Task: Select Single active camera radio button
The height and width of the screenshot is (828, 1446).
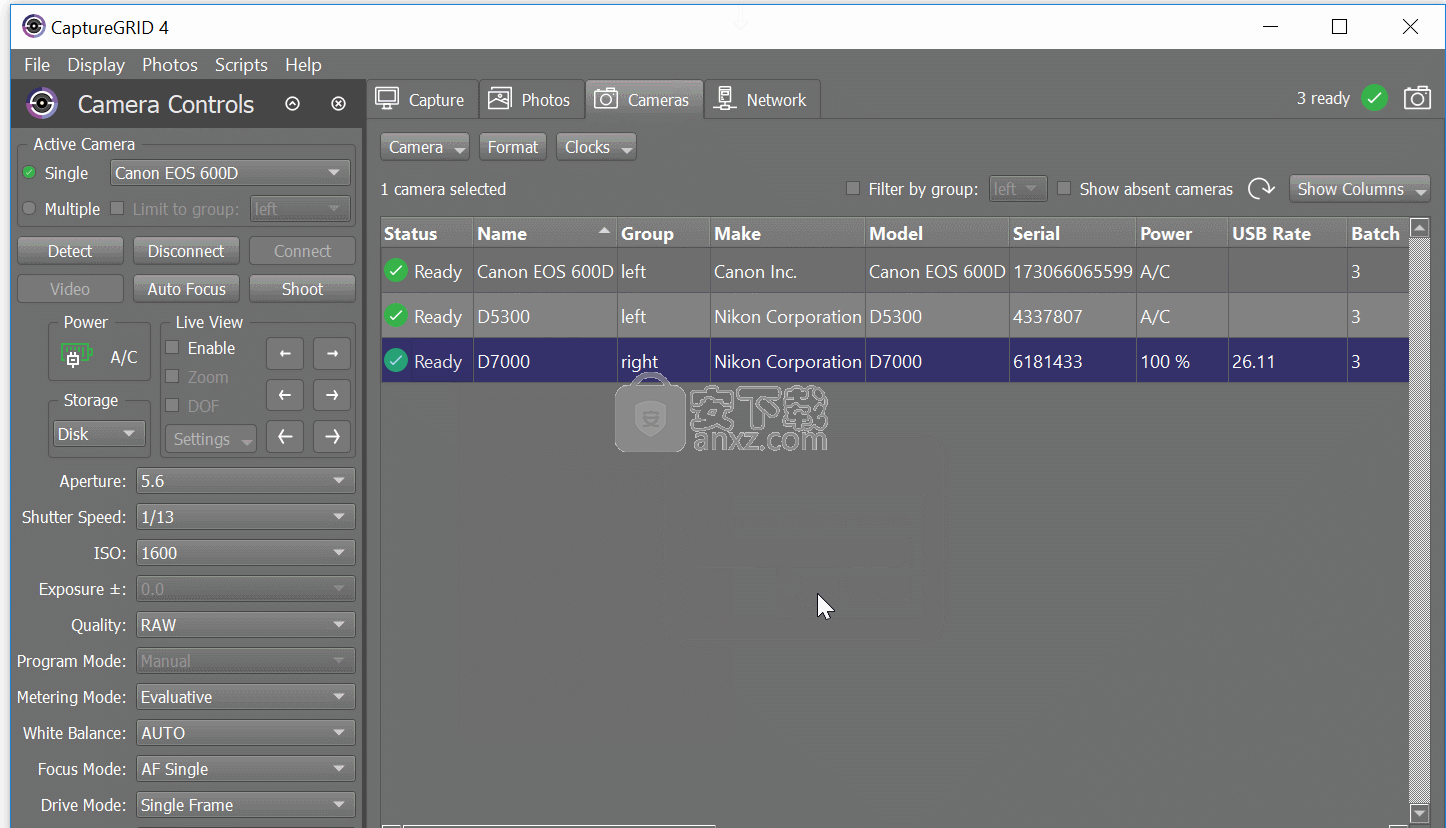Action: (x=29, y=172)
